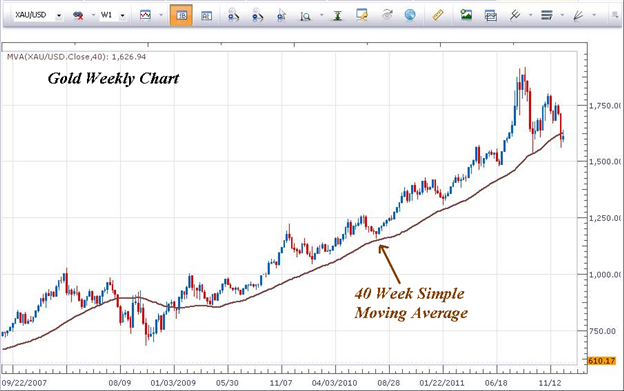Click the zoom area magnifier with bracket icon
This screenshot has height=391, width=624.
click(306, 16)
